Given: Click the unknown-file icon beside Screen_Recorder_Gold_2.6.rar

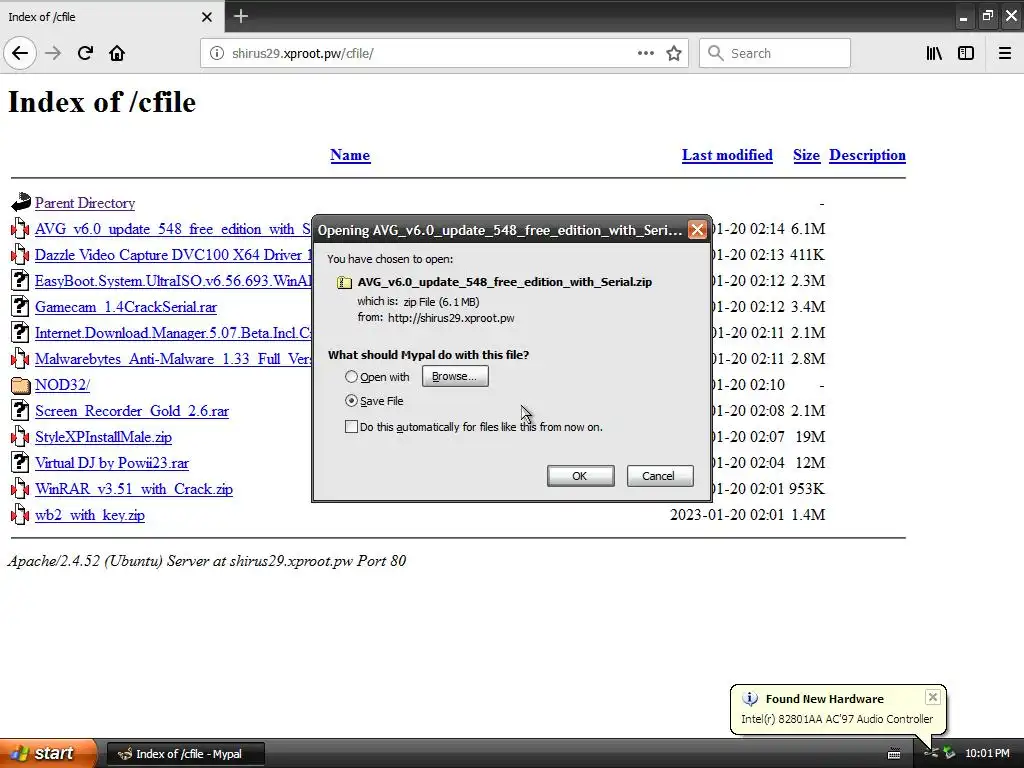Looking at the screenshot, I should pyautogui.click(x=20, y=410).
